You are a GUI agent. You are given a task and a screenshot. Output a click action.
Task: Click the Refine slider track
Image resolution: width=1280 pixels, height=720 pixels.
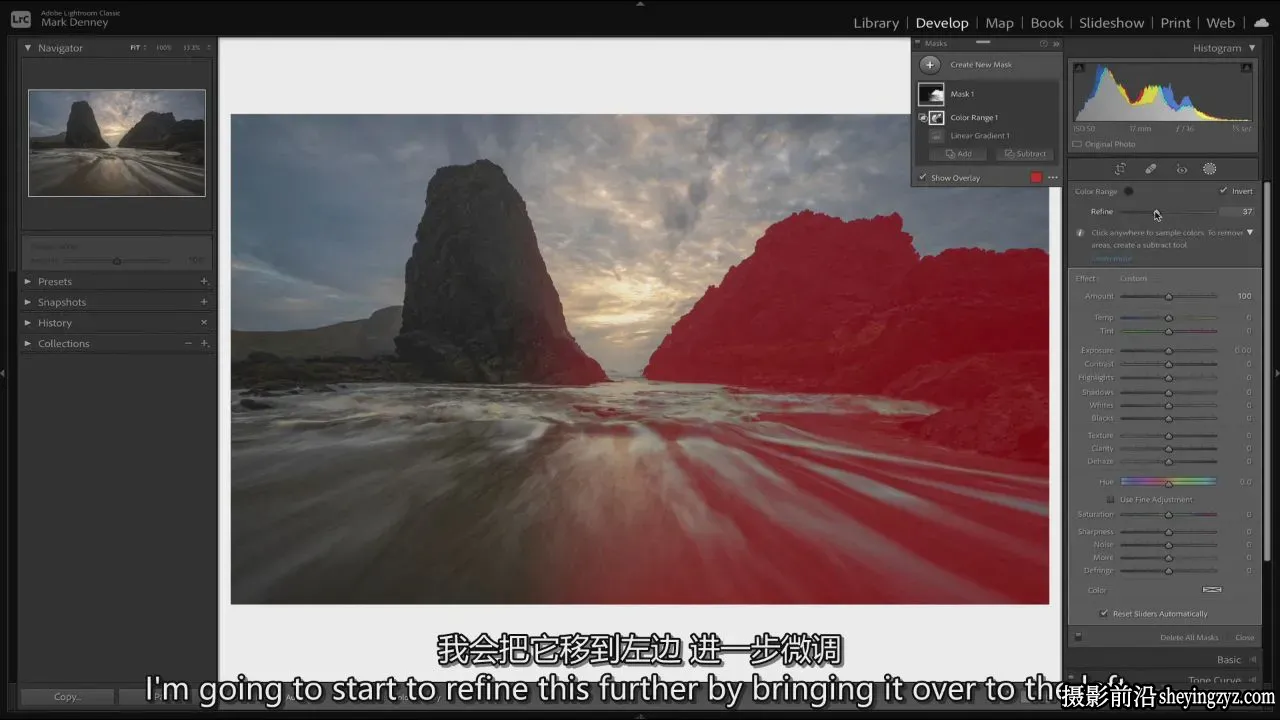click(x=1168, y=212)
